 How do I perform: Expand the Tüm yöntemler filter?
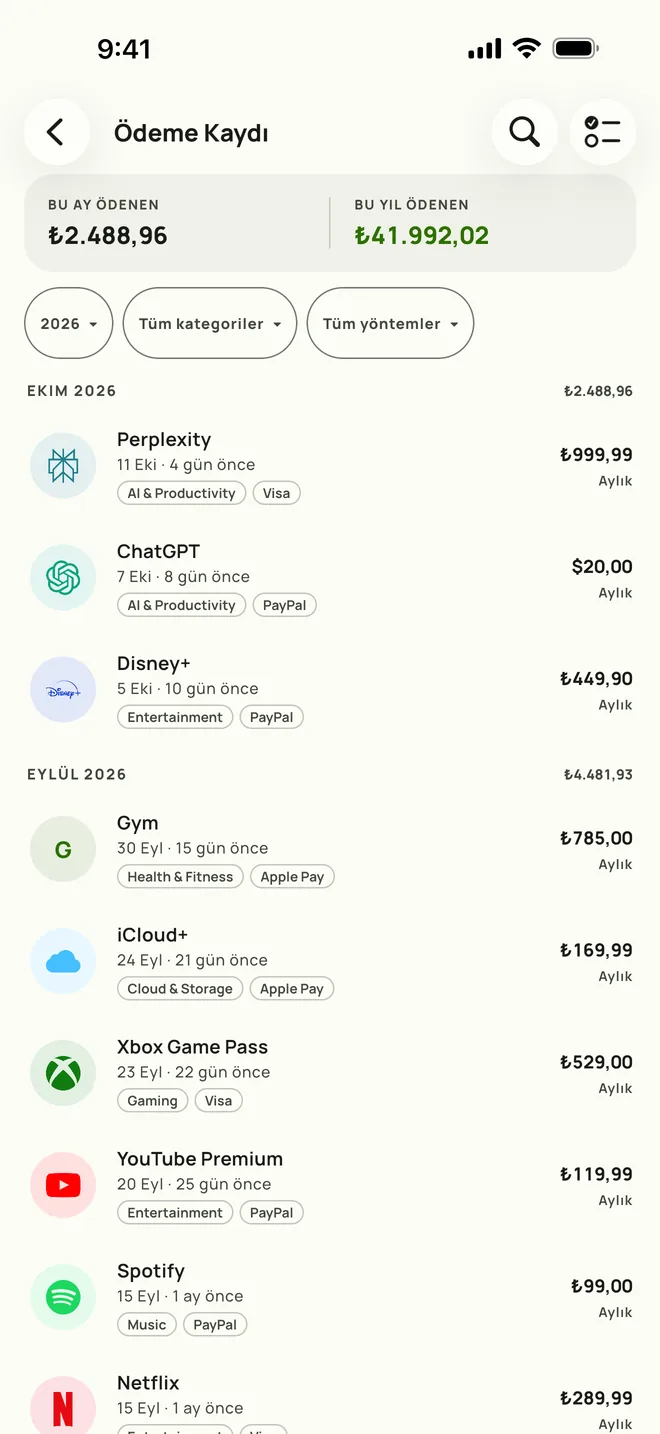pyautogui.click(x=390, y=323)
